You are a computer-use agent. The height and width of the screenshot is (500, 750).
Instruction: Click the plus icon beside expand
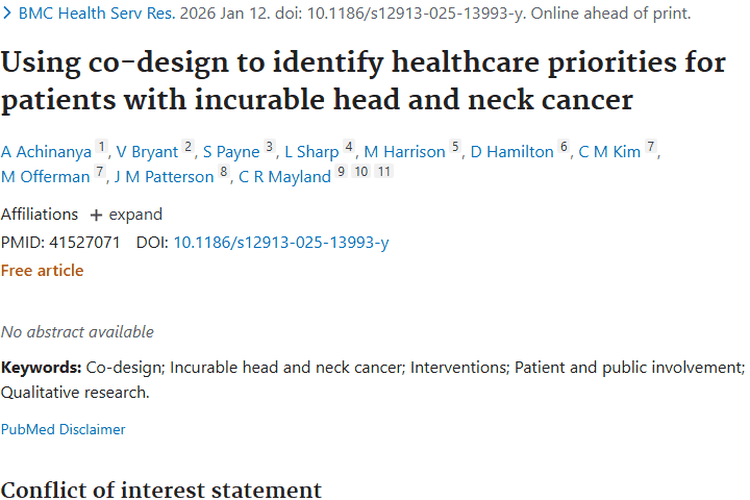96,214
